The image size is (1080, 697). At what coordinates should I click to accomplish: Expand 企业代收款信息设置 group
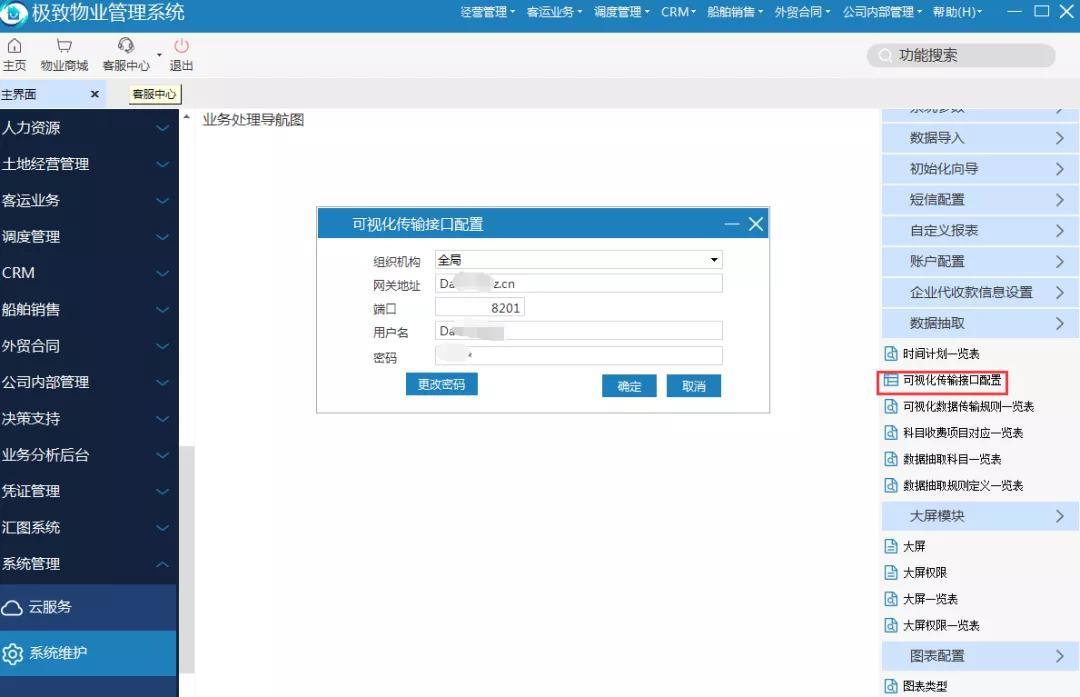click(979, 293)
